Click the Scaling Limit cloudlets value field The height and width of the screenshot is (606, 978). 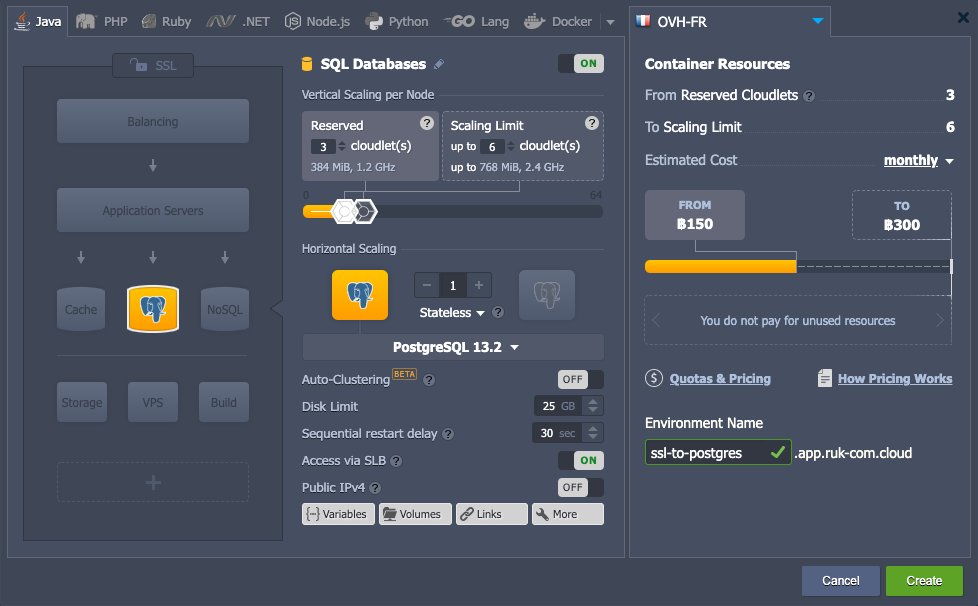coord(492,147)
